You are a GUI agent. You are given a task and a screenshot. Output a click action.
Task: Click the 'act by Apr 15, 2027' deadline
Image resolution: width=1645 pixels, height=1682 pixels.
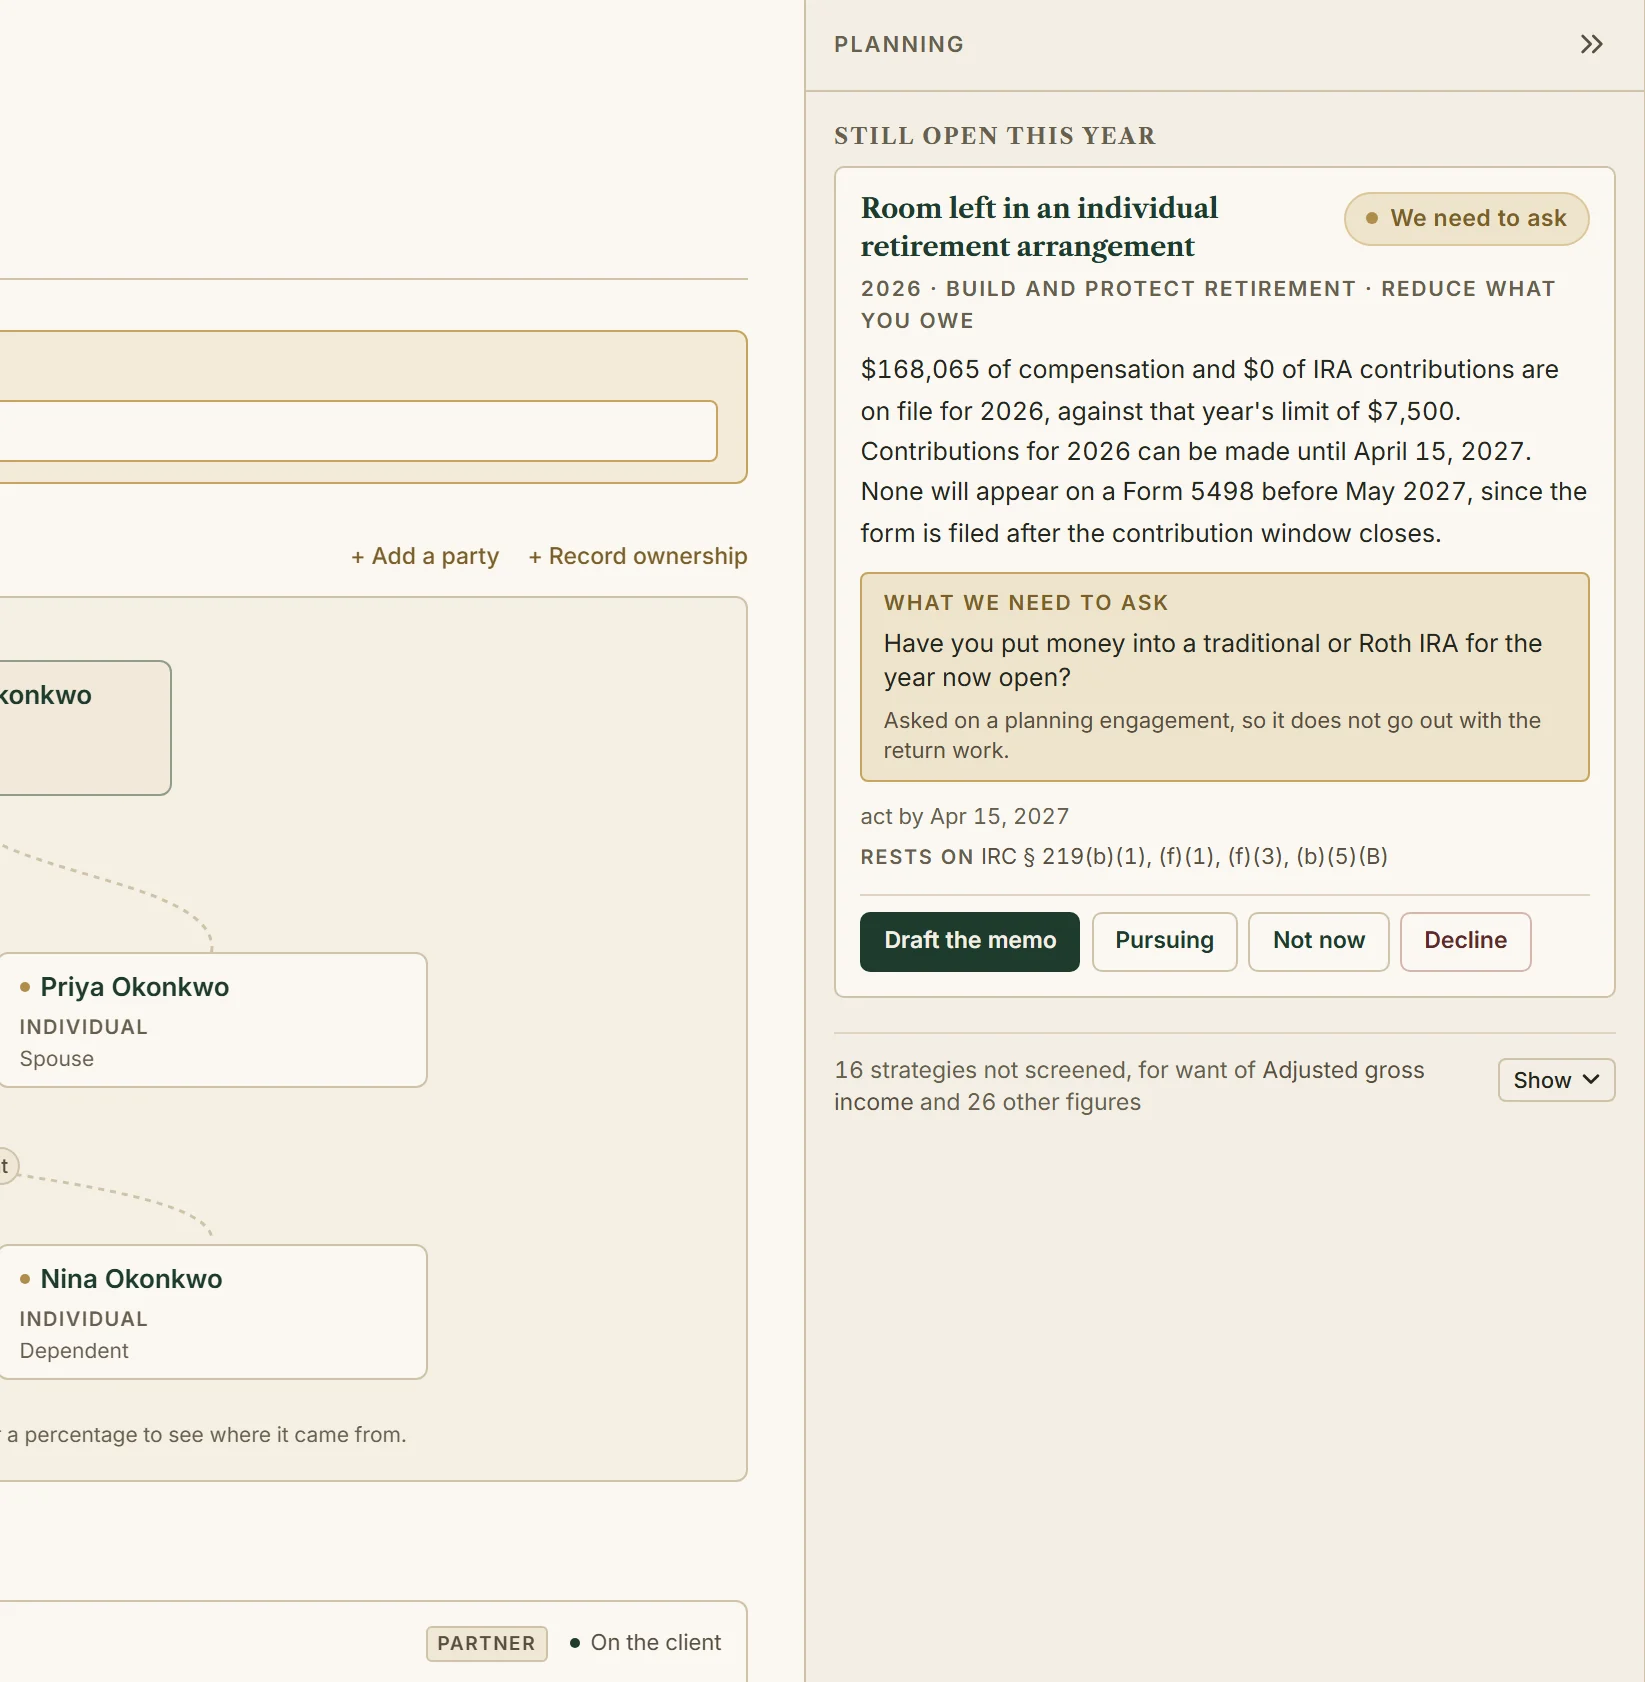pyautogui.click(x=964, y=816)
